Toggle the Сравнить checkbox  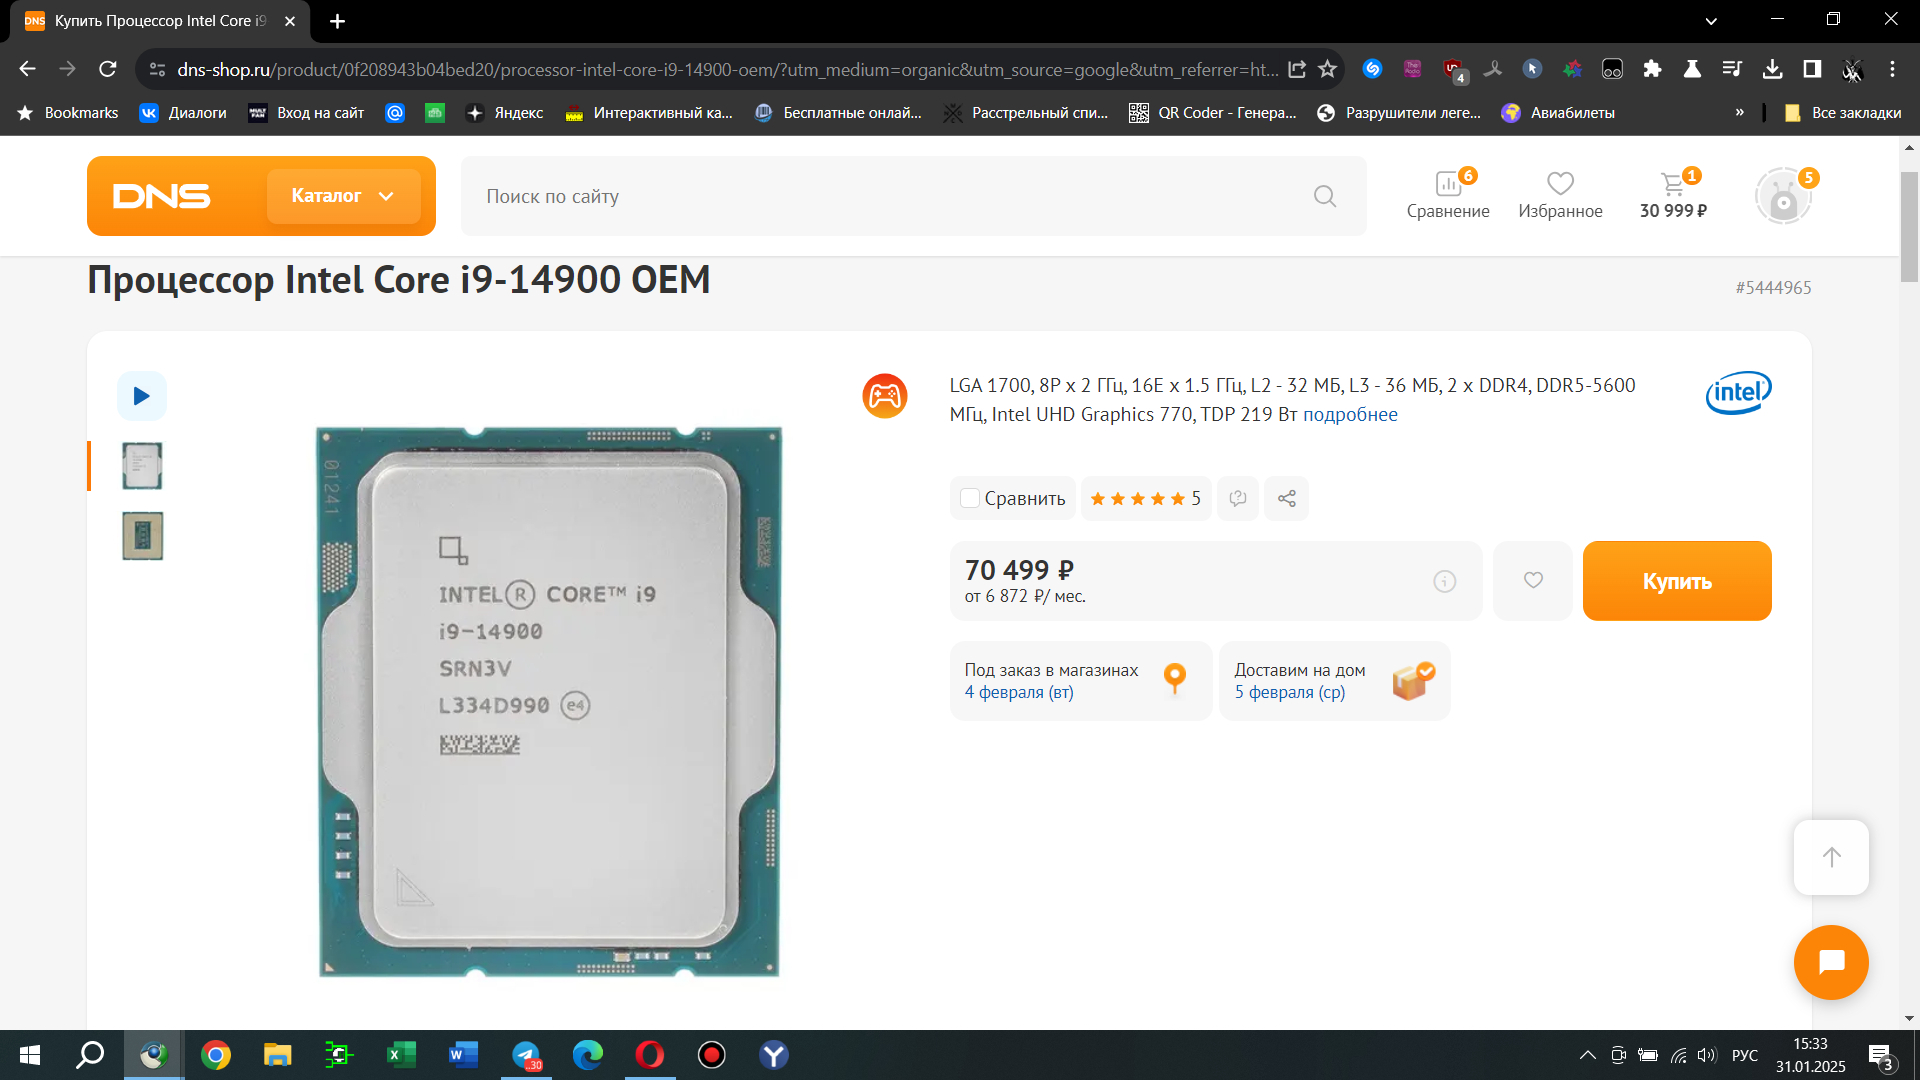(969, 498)
